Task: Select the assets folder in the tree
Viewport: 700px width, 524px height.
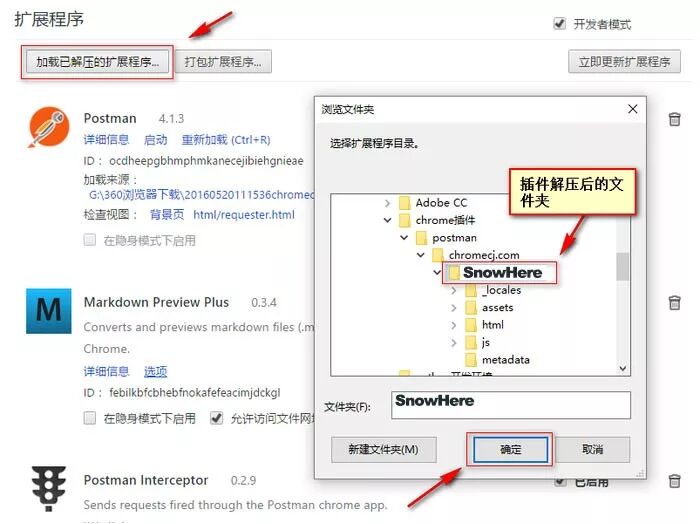Action: click(489, 308)
